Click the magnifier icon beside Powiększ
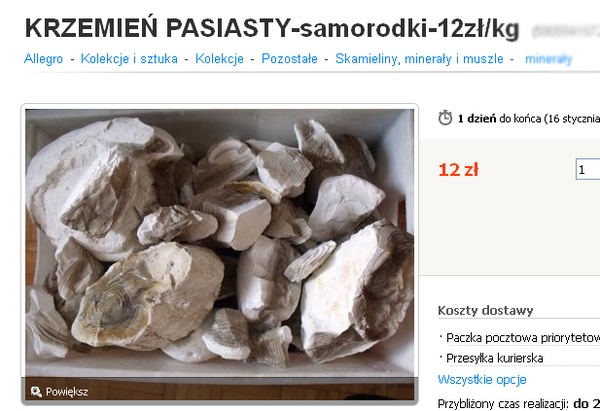Image resolution: width=600 pixels, height=411 pixels. pos(36,391)
